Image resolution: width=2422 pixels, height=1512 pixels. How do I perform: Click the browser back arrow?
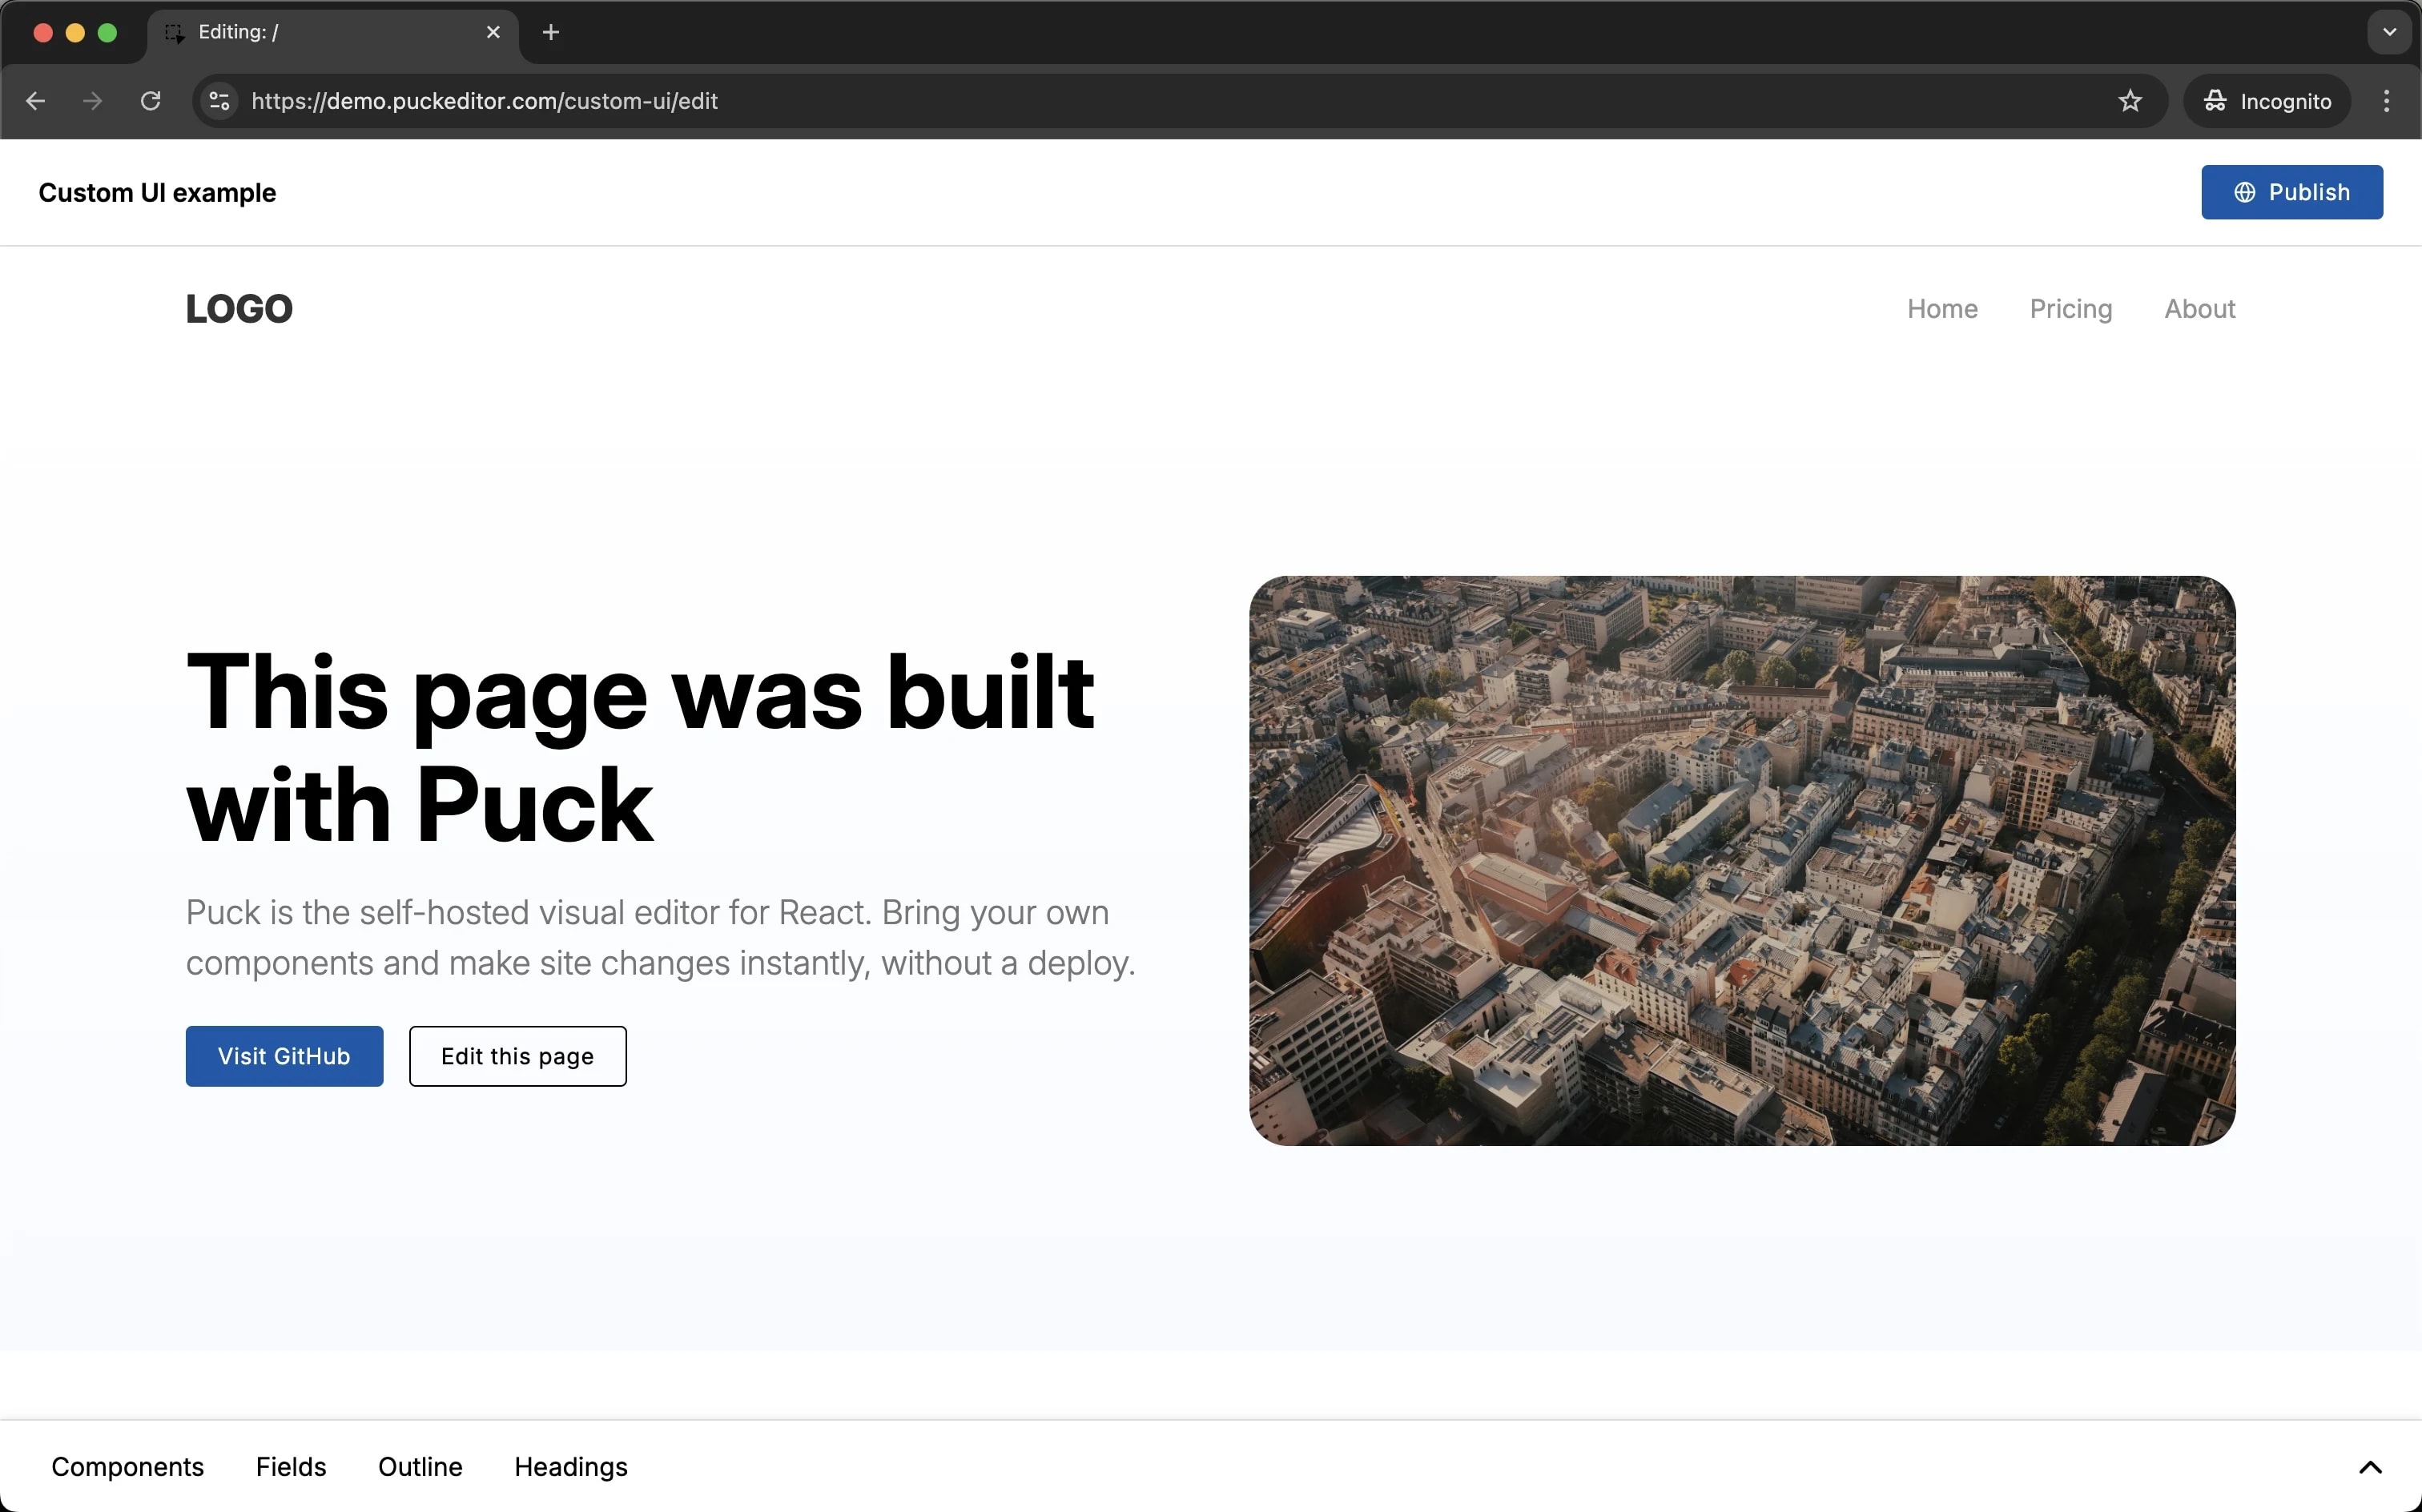[36, 101]
